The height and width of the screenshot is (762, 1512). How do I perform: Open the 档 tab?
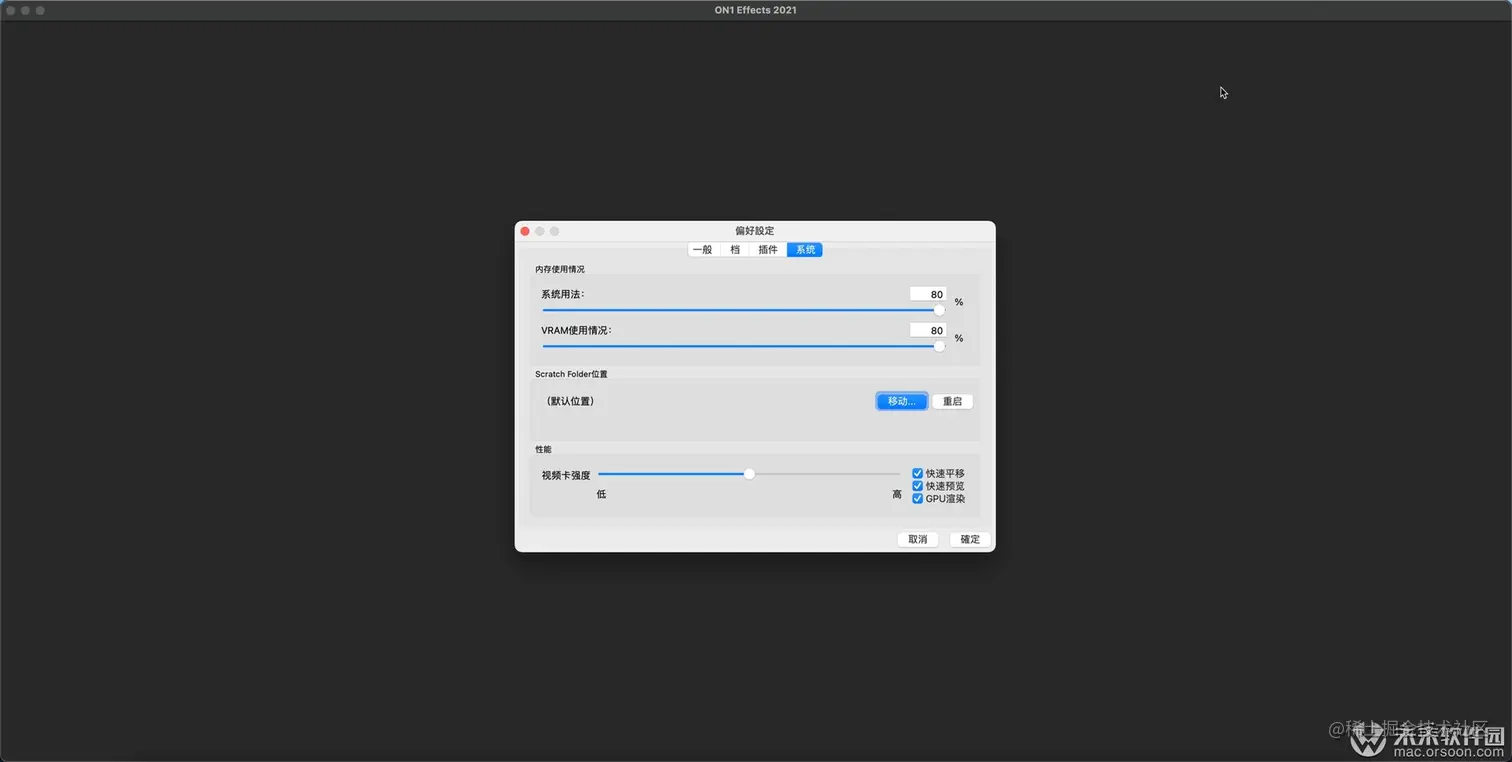click(x=735, y=250)
